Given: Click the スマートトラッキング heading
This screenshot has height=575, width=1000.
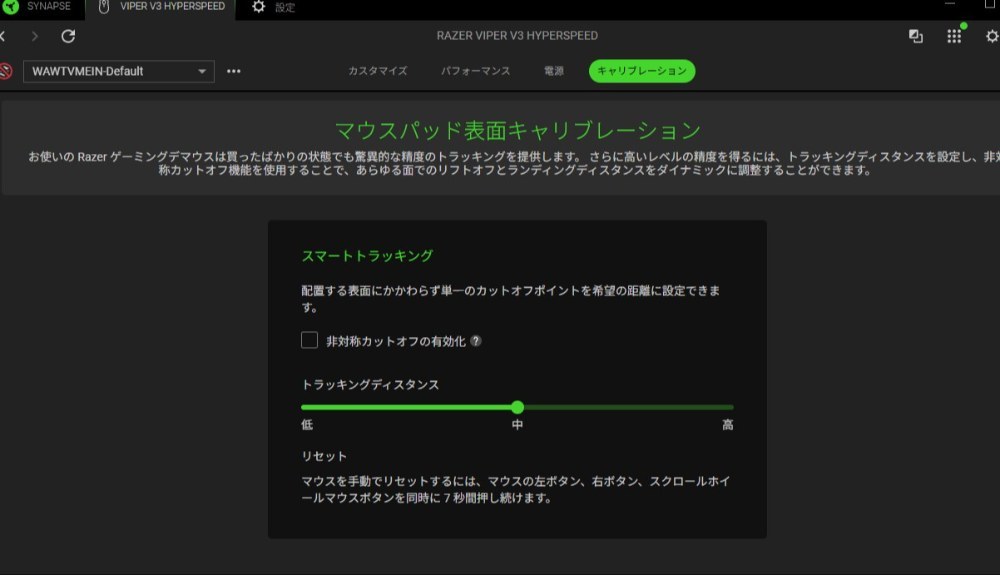Looking at the screenshot, I should pyautogui.click(x=367, y=256).
